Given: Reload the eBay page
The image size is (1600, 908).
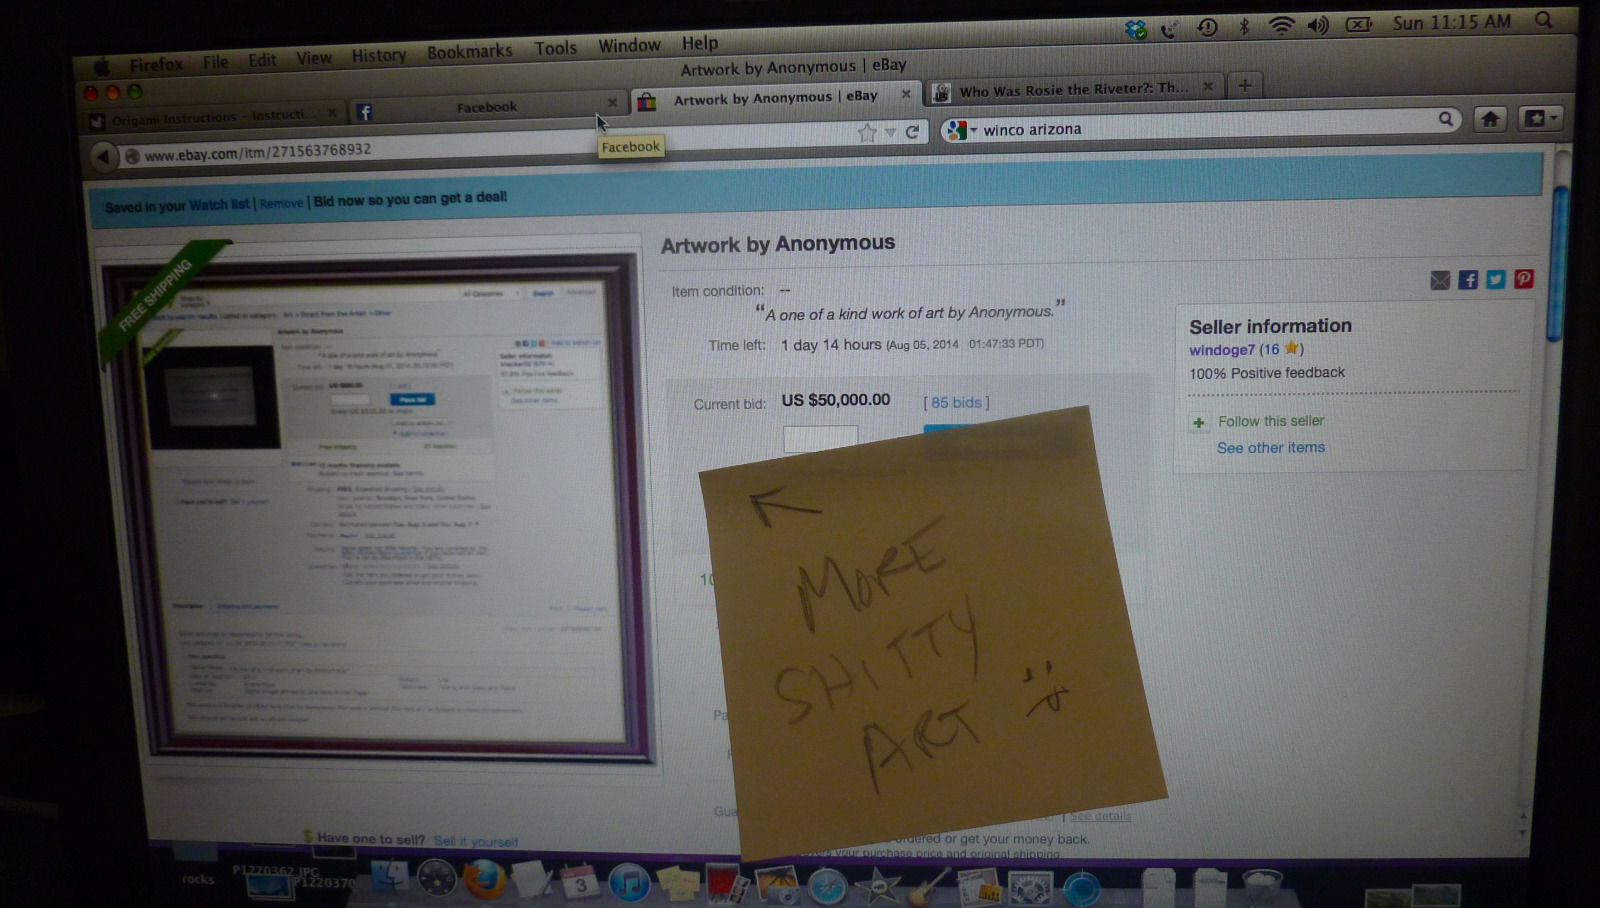Looking at the screenshot, I should pyautogui.click(x=912, y=132).
